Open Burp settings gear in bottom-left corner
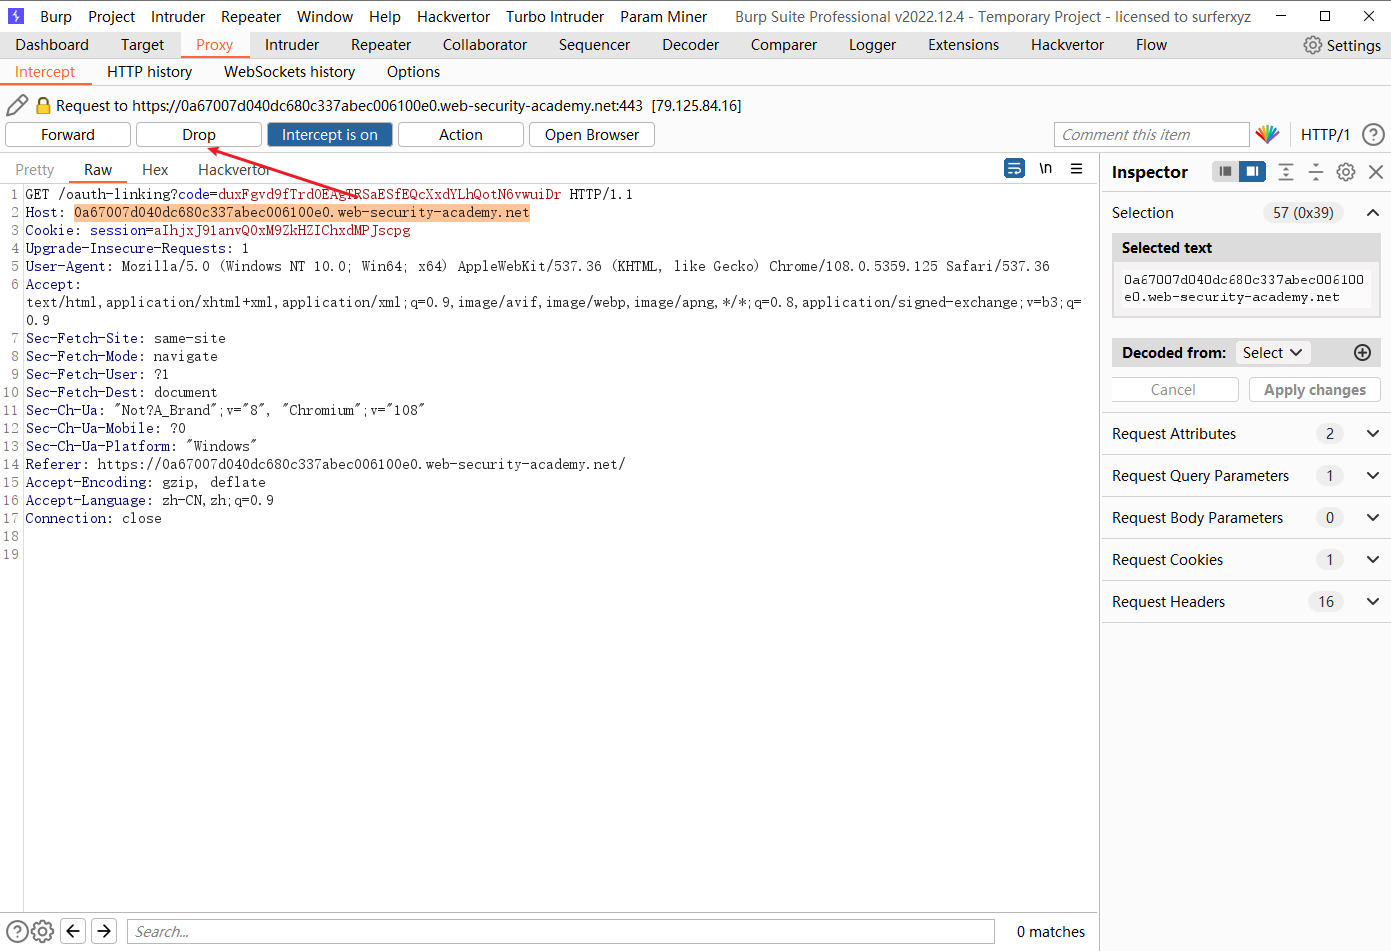 [42, 931]
